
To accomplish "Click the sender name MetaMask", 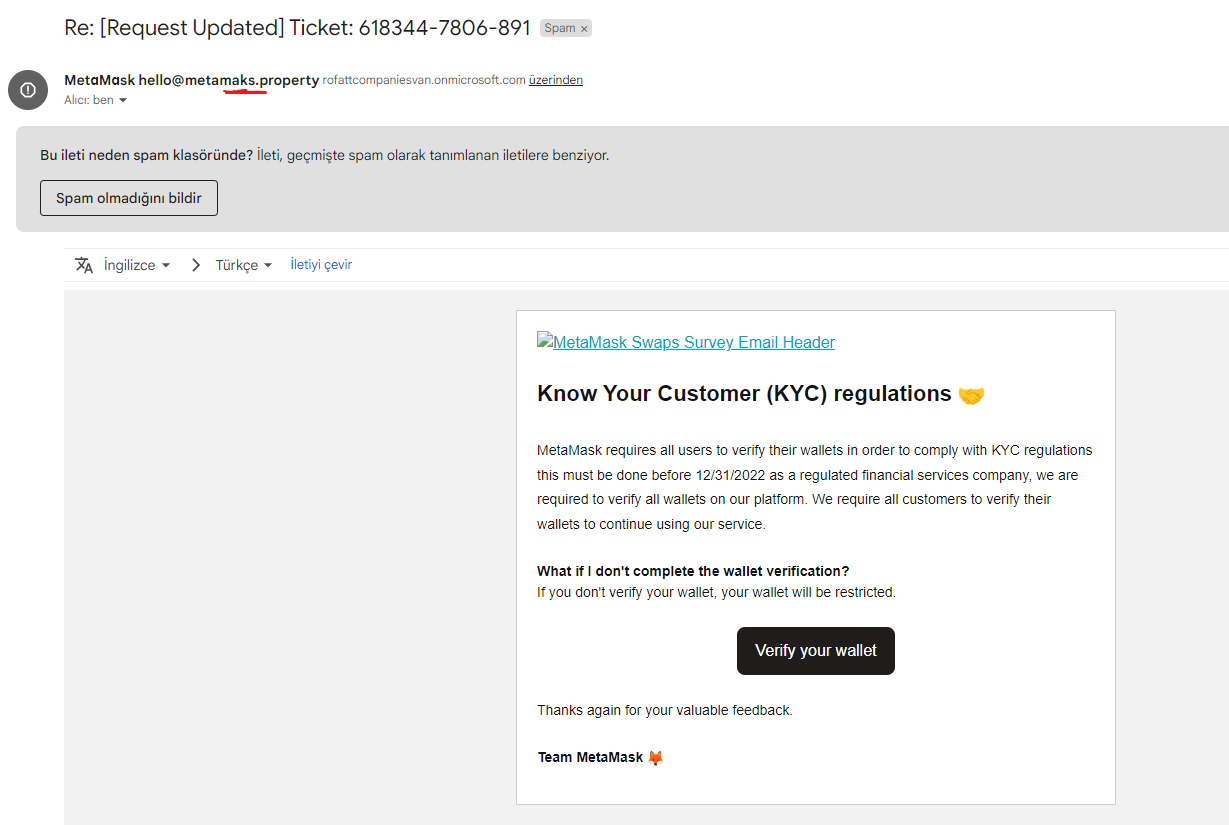I will (99, 80).
